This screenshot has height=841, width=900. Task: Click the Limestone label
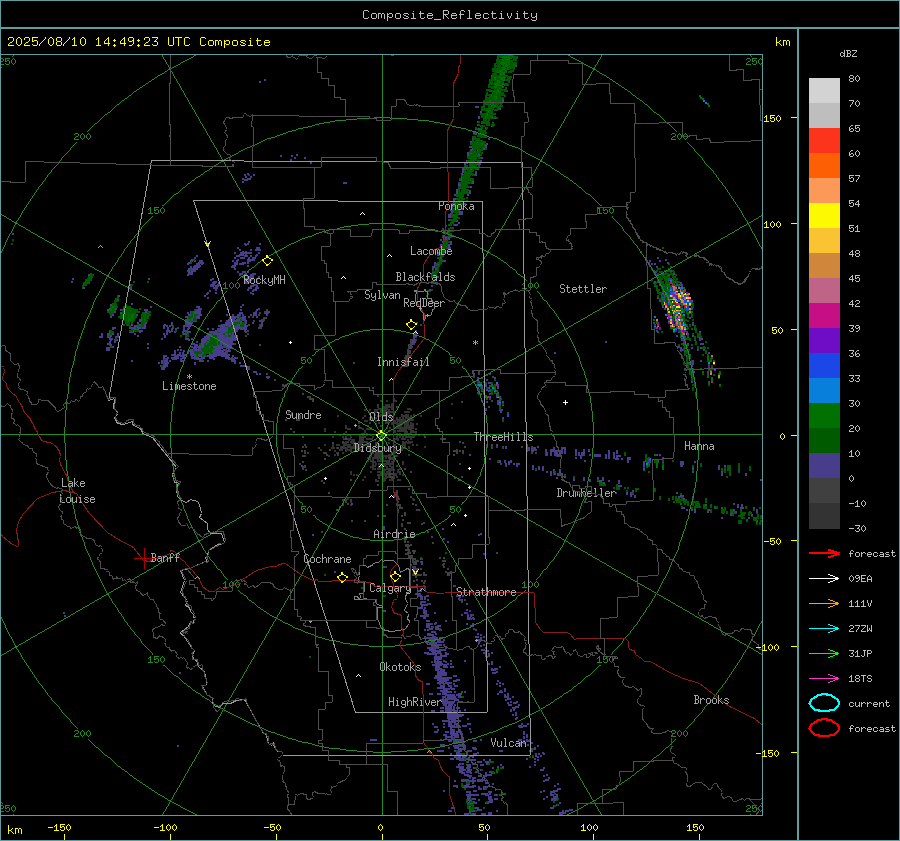[189, 386]
